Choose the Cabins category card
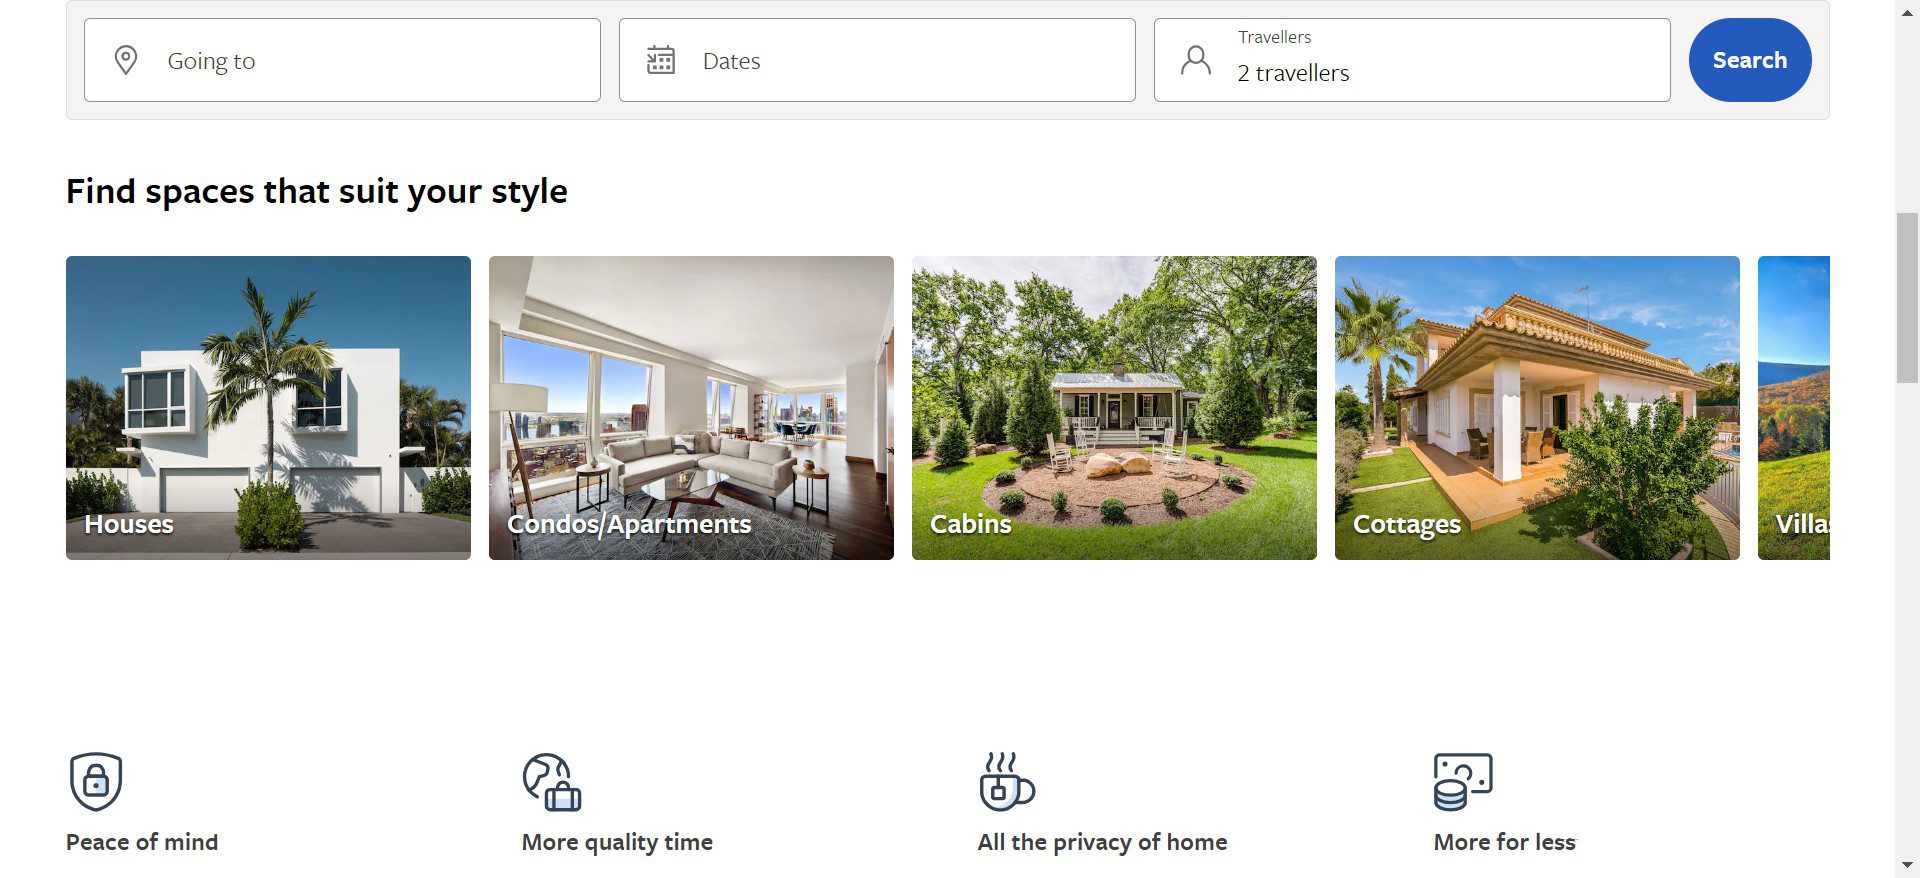Viewport: 1920px width, 878px height. pyautogui.click(x=1114, y=408)
